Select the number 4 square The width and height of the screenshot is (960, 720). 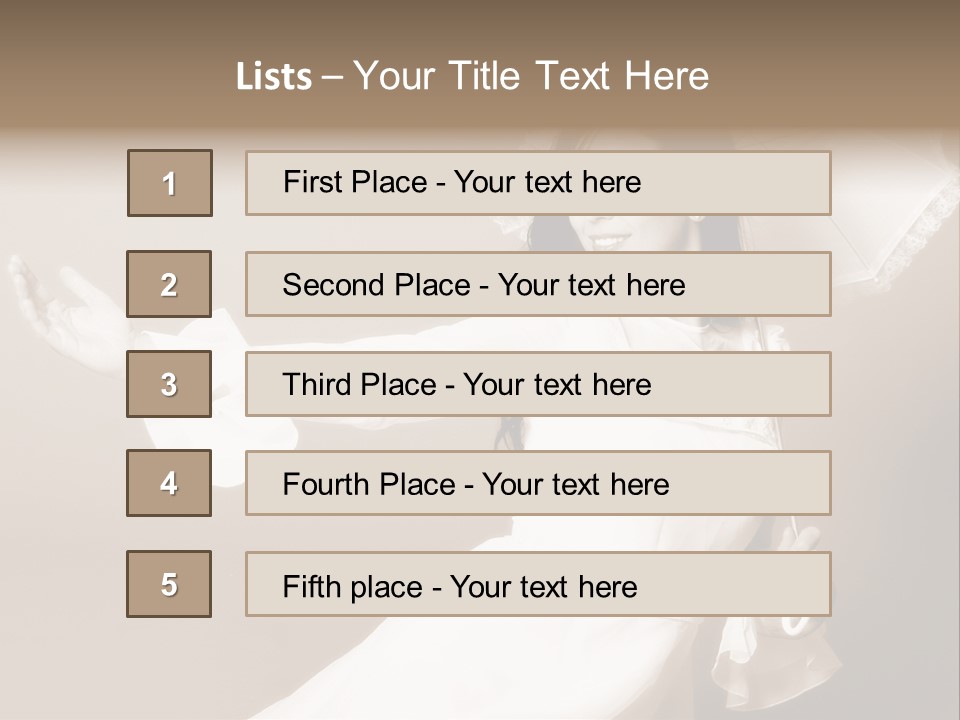click(169, 483)
